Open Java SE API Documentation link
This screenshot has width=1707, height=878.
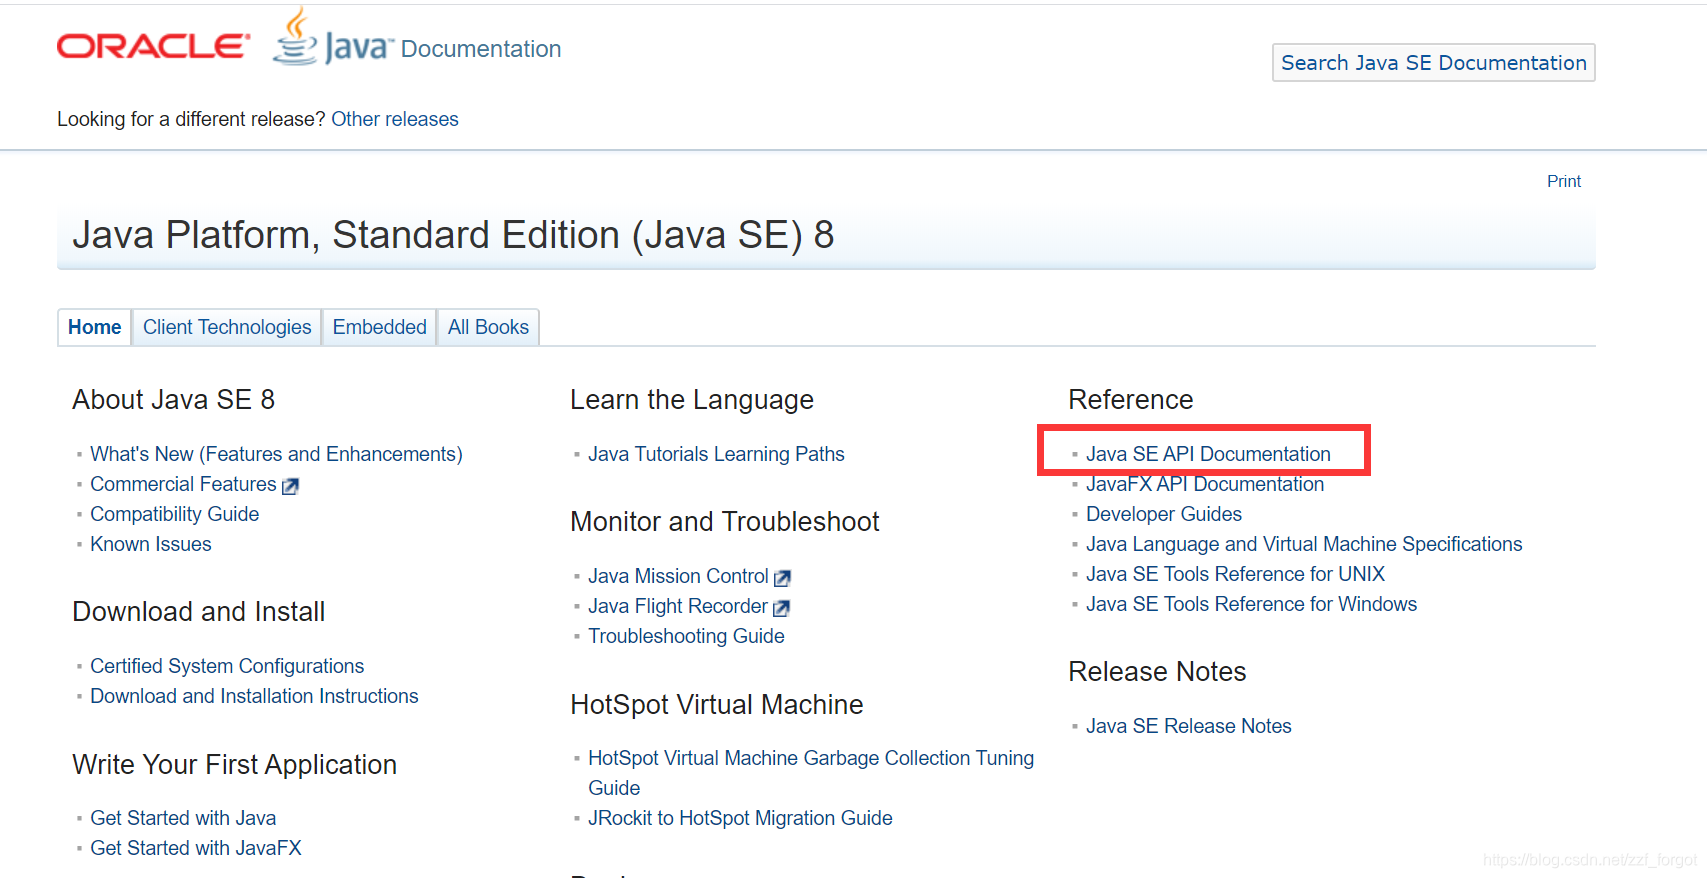(x=1208, y=454)
